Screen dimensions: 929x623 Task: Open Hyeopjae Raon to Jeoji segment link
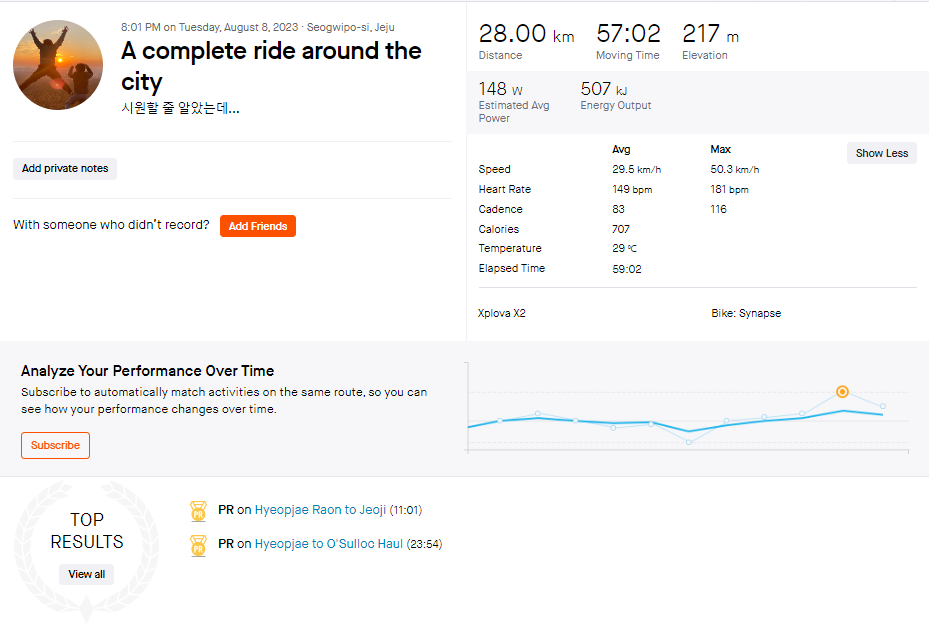[x=320, y=510]
